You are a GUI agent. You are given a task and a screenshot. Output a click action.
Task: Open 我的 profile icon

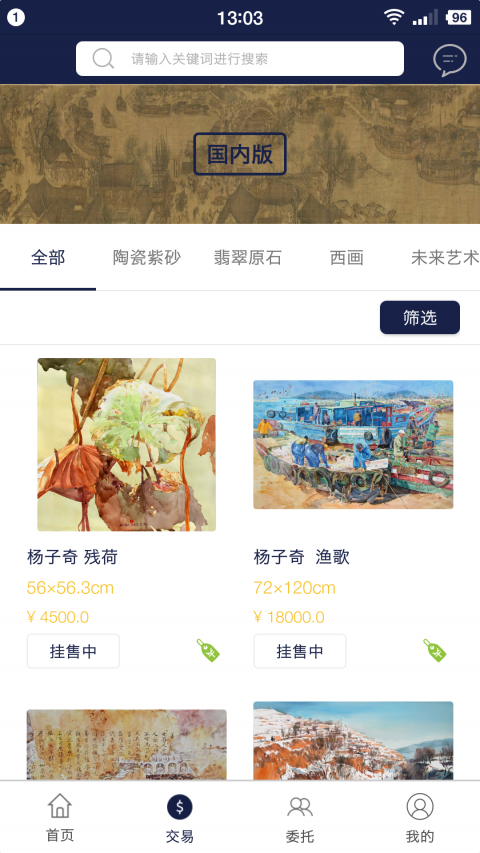(x=420, y=806)
